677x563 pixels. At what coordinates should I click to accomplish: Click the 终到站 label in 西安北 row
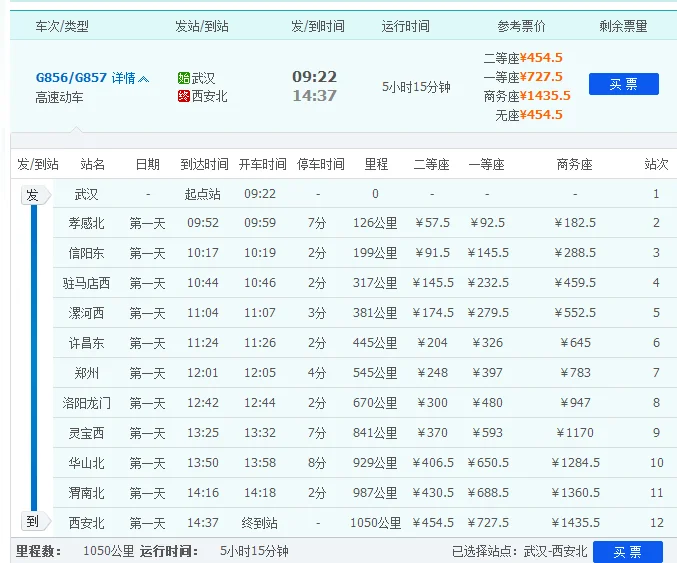click(x=259, y=523)
